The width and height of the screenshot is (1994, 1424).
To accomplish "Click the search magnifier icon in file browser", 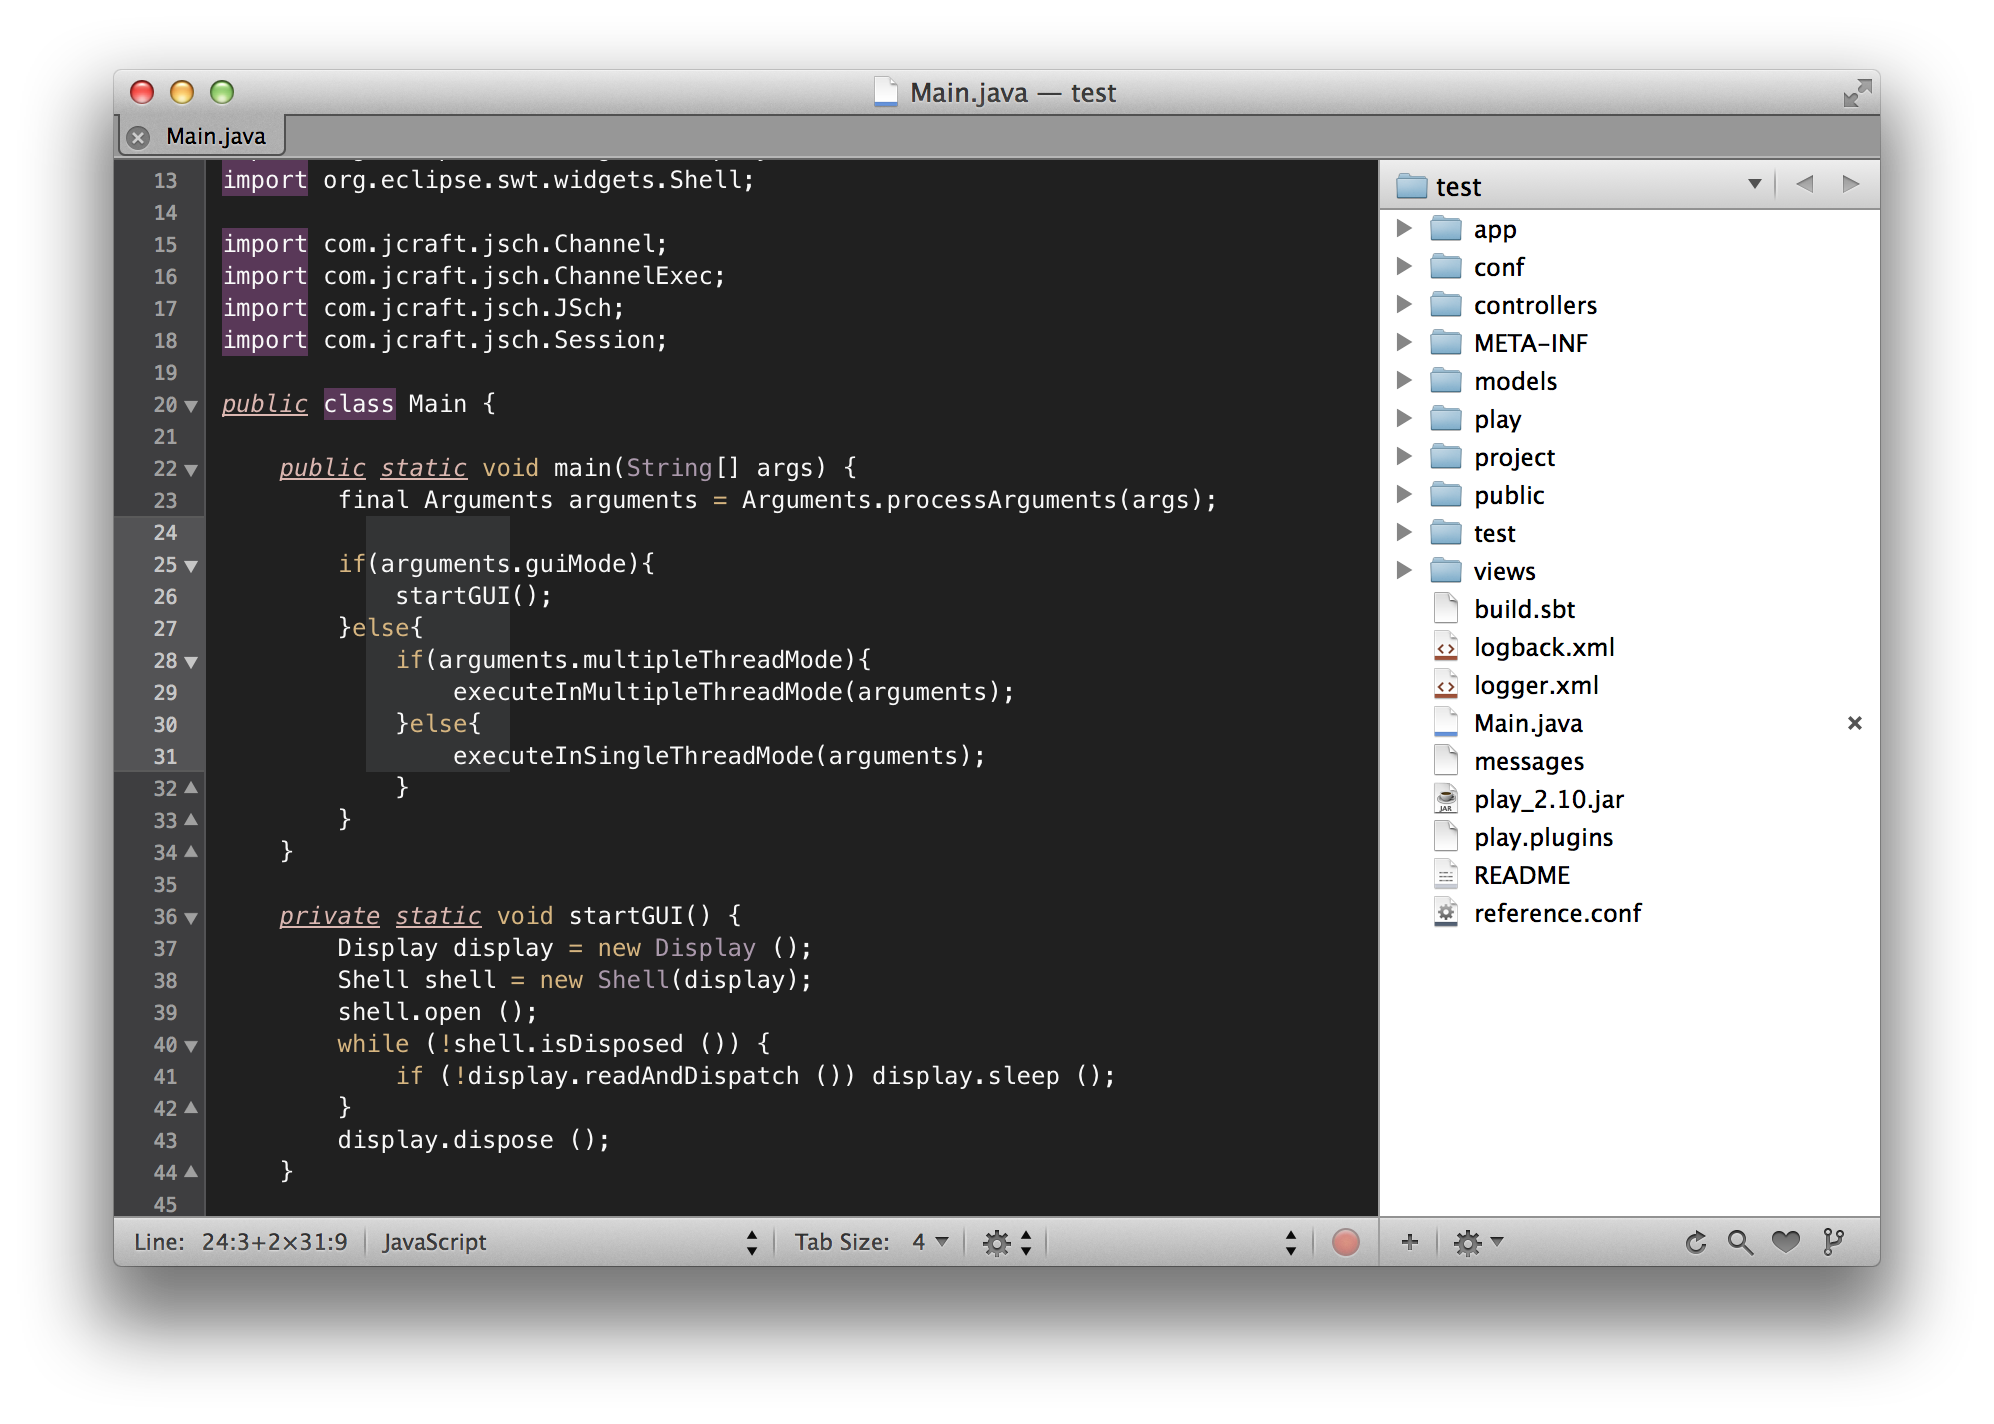I will tap(1740, 1242).
